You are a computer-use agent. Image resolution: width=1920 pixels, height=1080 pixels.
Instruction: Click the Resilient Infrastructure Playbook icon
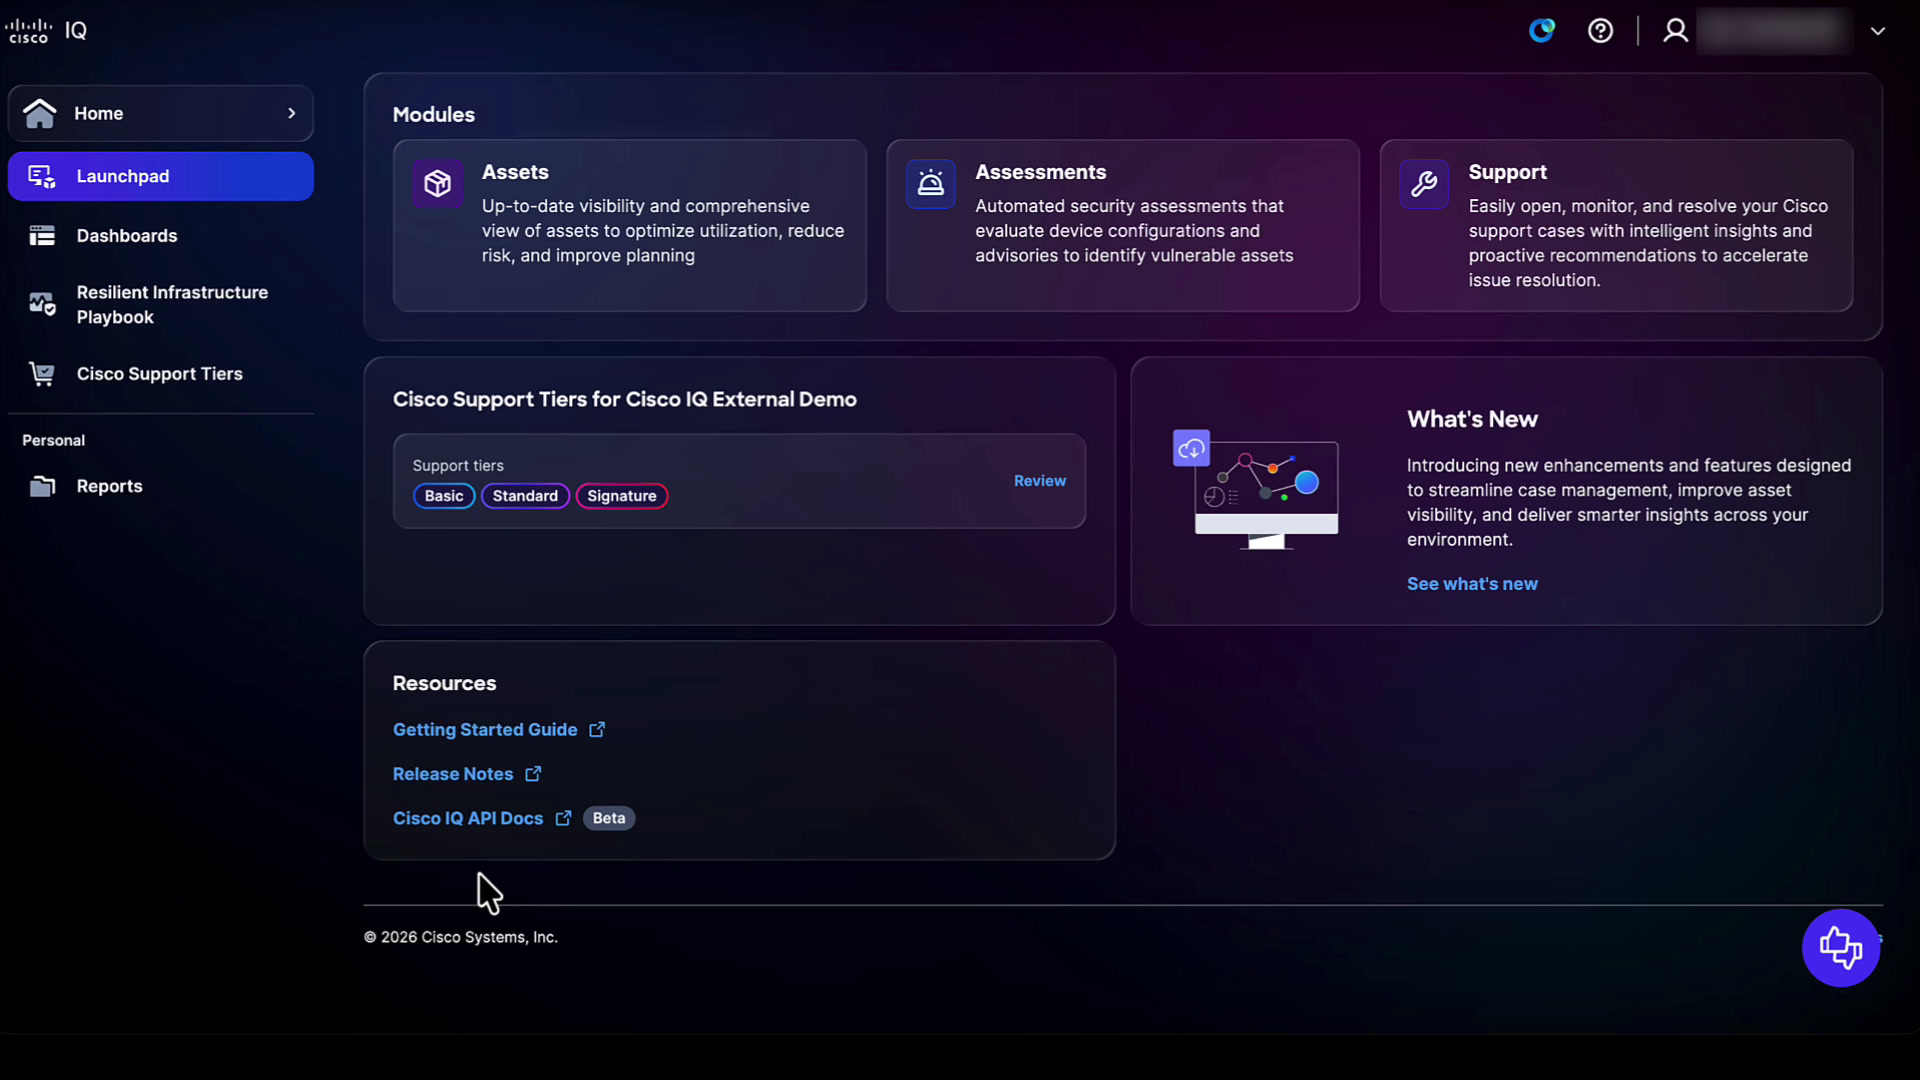[x=42, y=304]
